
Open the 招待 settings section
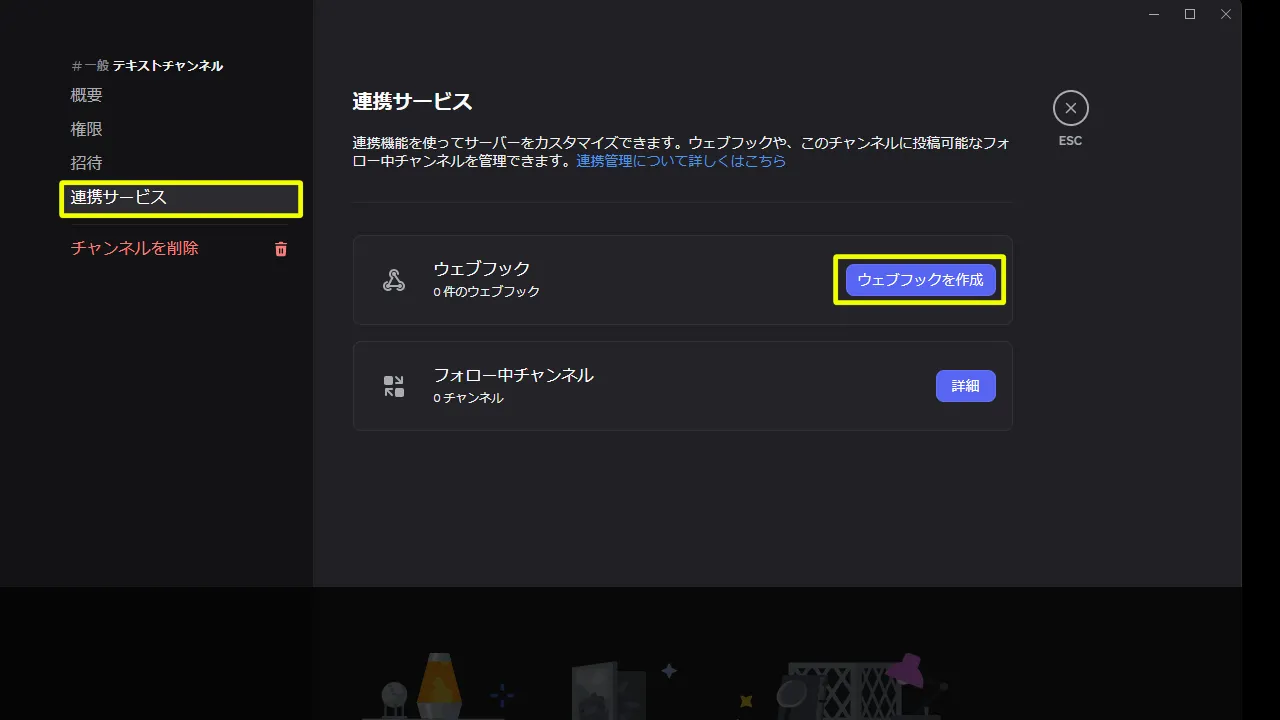point(86,162)
